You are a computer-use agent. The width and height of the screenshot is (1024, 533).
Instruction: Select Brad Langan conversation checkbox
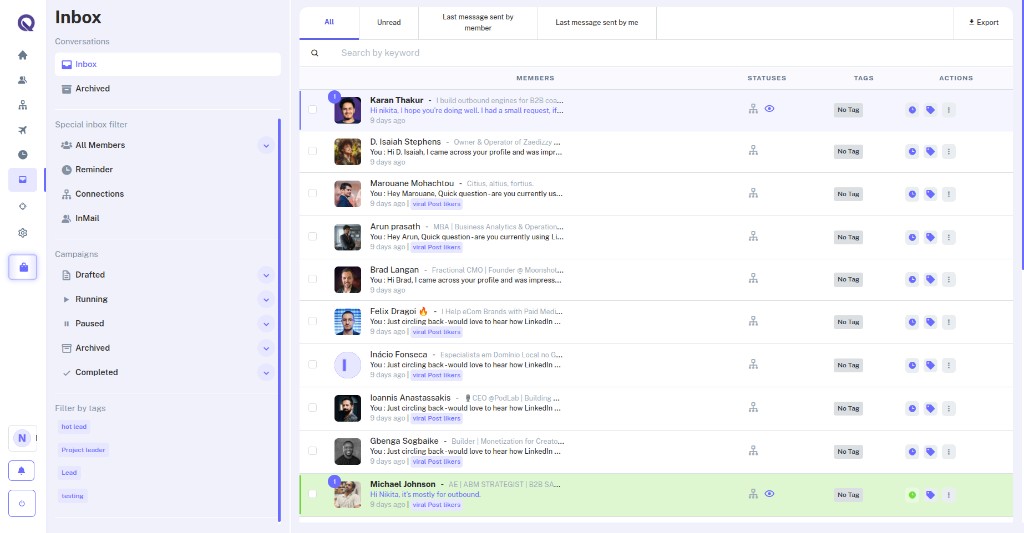click(313, 279)
